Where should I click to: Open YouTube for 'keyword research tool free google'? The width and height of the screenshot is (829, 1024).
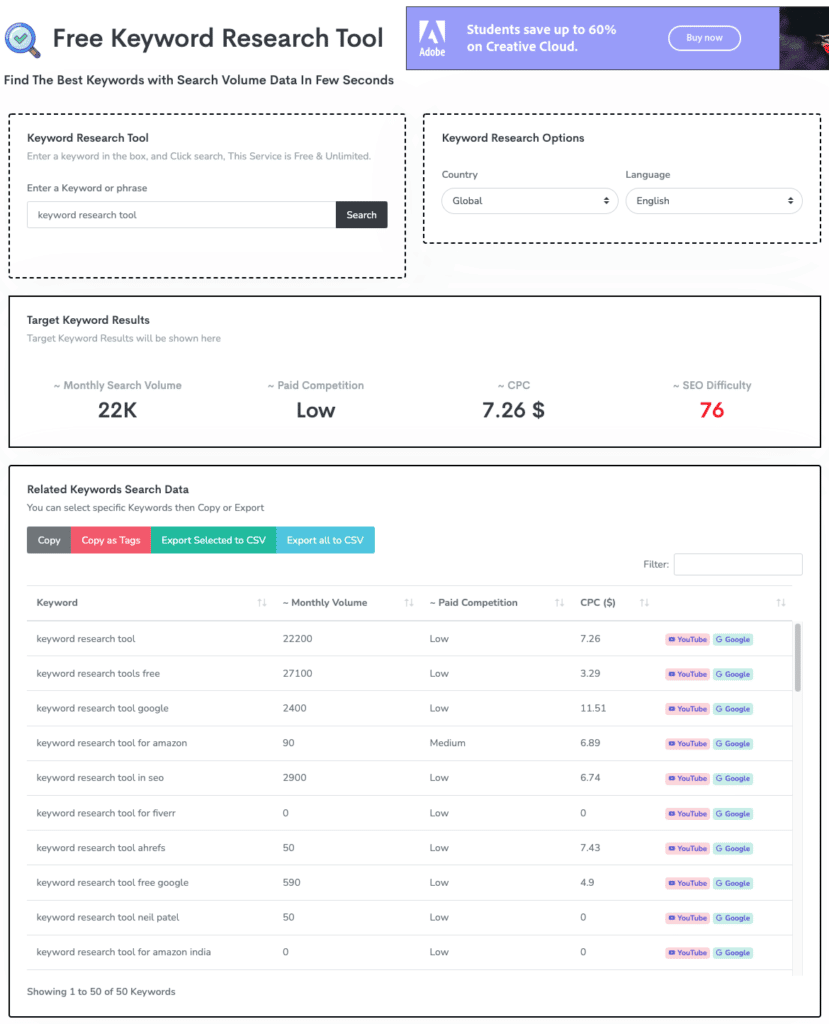tap(687, 883)
